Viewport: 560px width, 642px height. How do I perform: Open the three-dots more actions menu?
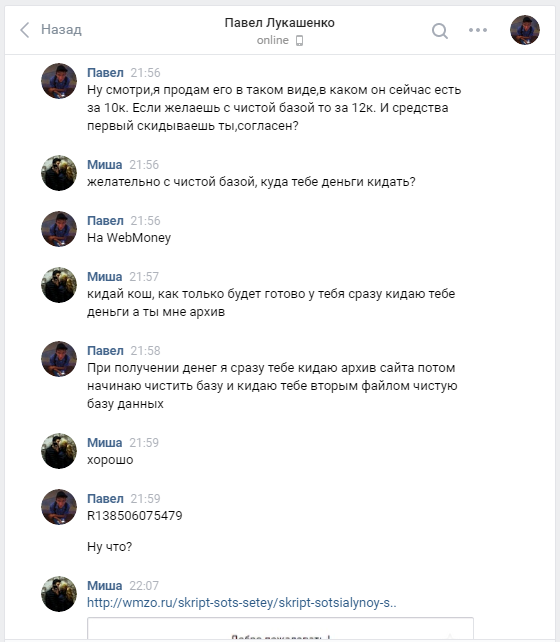pos(478,30)
